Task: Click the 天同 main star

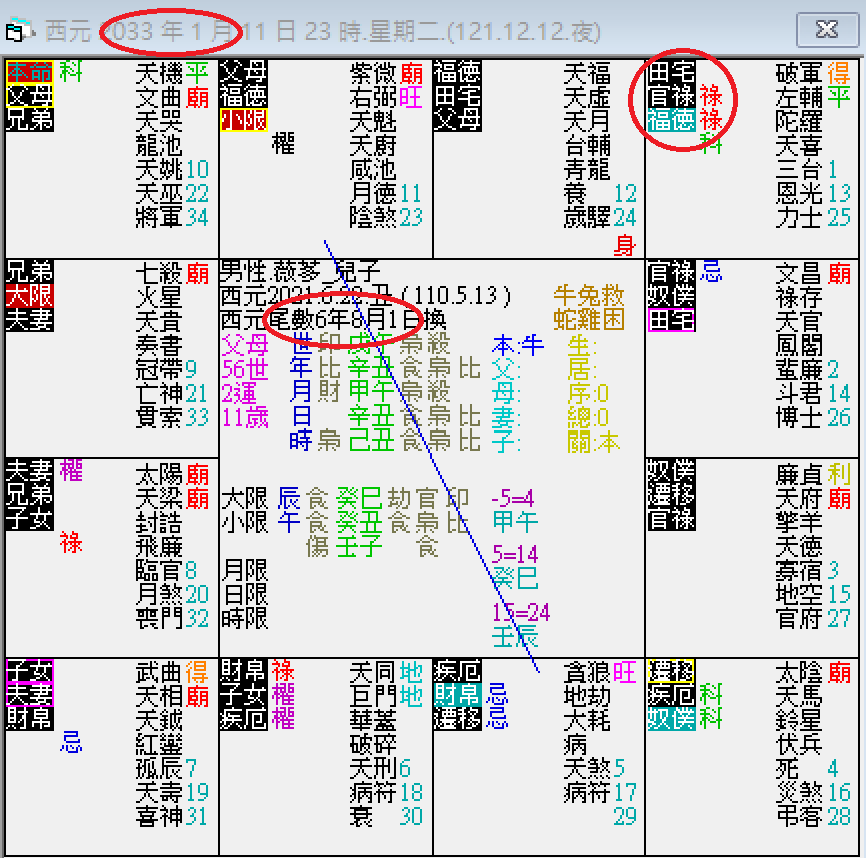Action: (373, 672)
